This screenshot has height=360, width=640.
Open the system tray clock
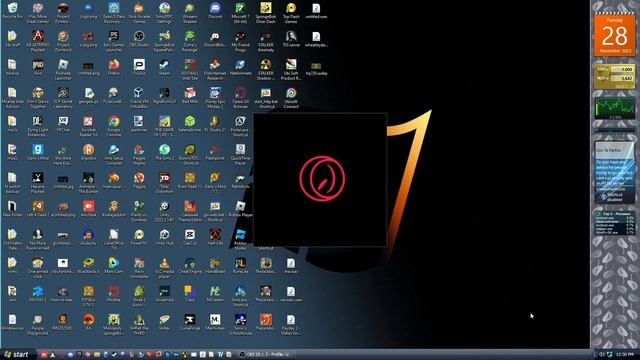[625, 354]
